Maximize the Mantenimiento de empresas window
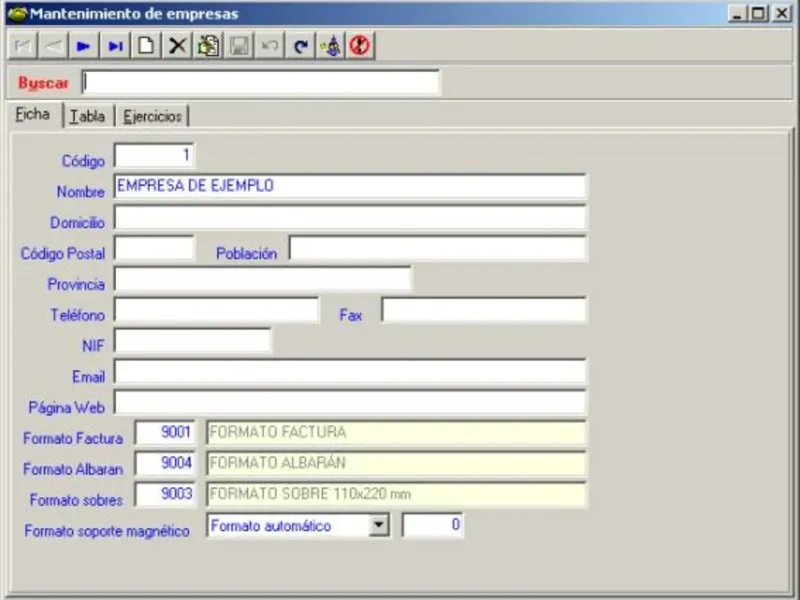 758,14
